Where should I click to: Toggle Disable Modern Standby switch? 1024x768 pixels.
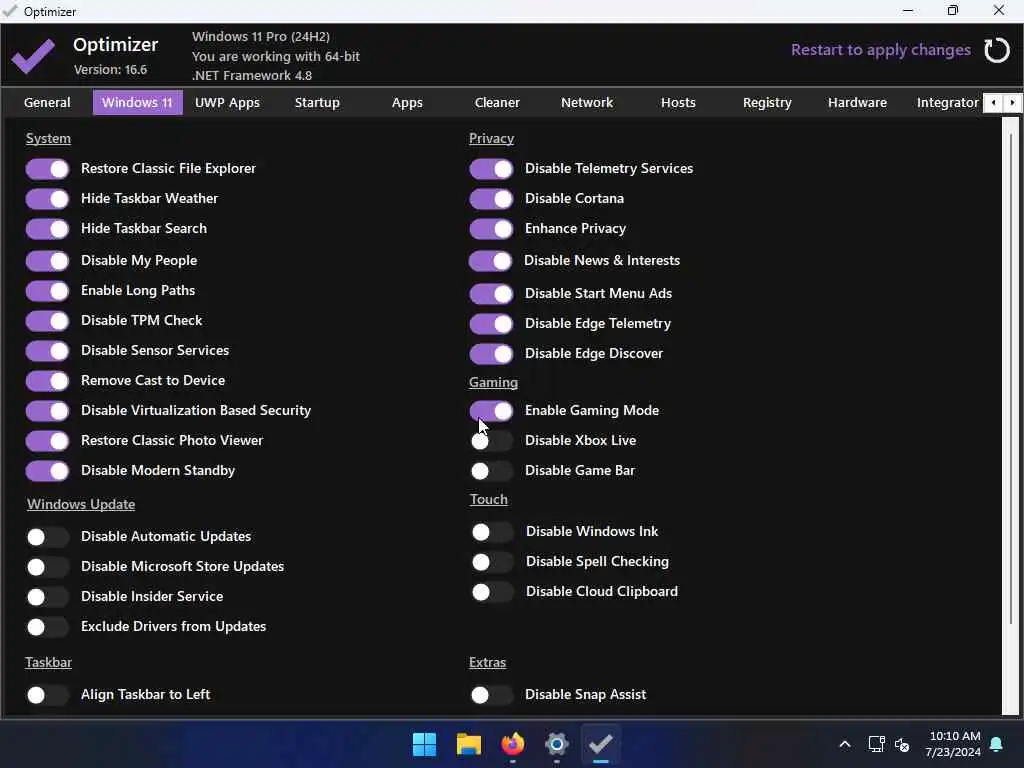[47, 471]
